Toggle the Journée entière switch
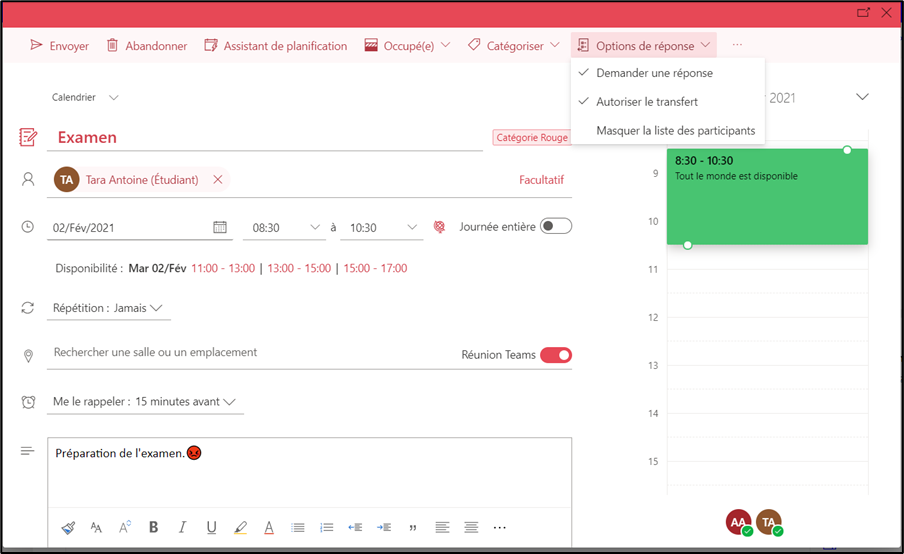 point(555,227)
